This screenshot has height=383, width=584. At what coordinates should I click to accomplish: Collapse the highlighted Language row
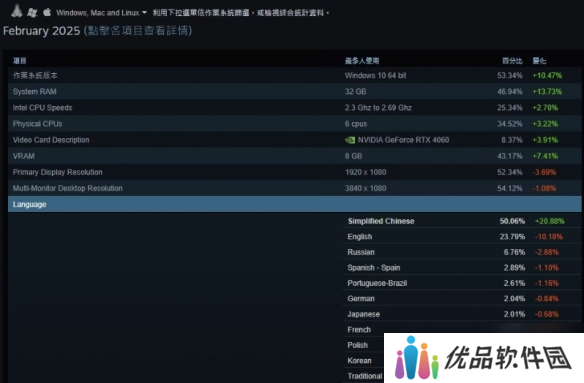tap(295, 204)
